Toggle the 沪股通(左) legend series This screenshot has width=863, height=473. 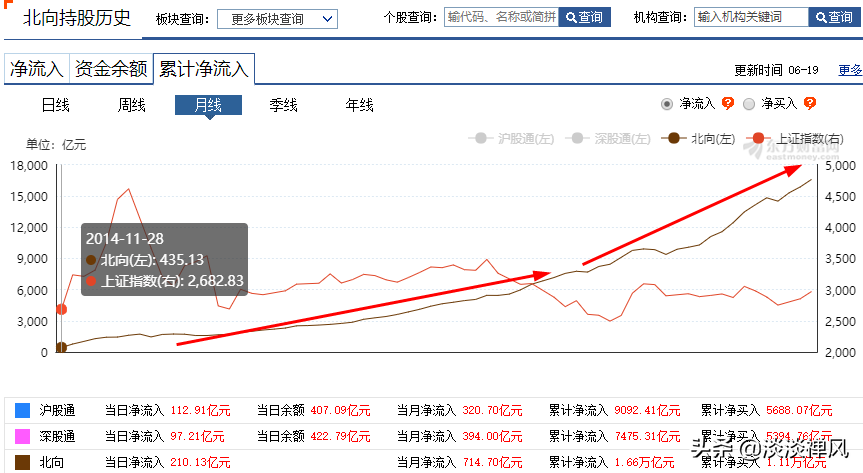[x=511, y=139]
